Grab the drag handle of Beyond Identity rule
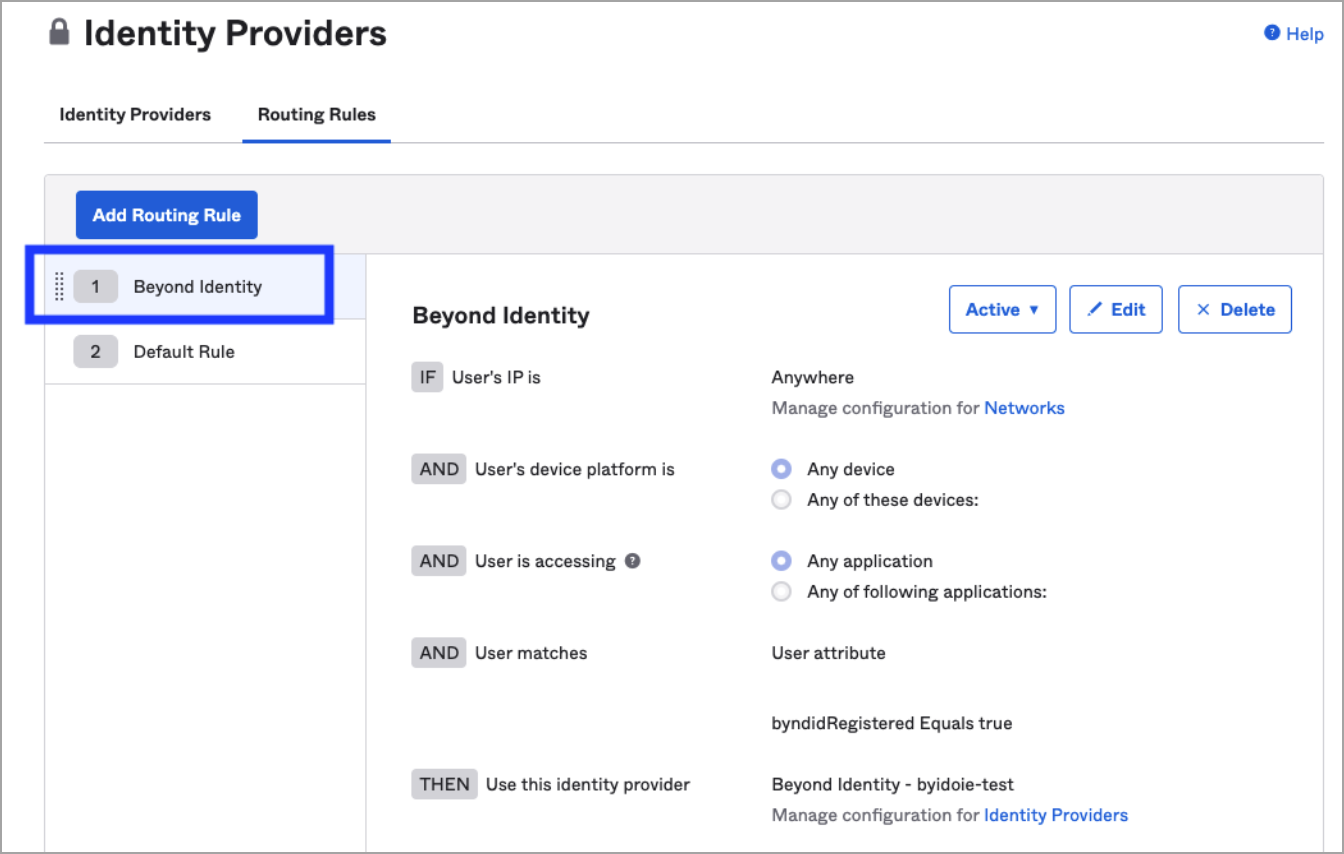This screenshot has height=854, width=1344. point(59,287)
